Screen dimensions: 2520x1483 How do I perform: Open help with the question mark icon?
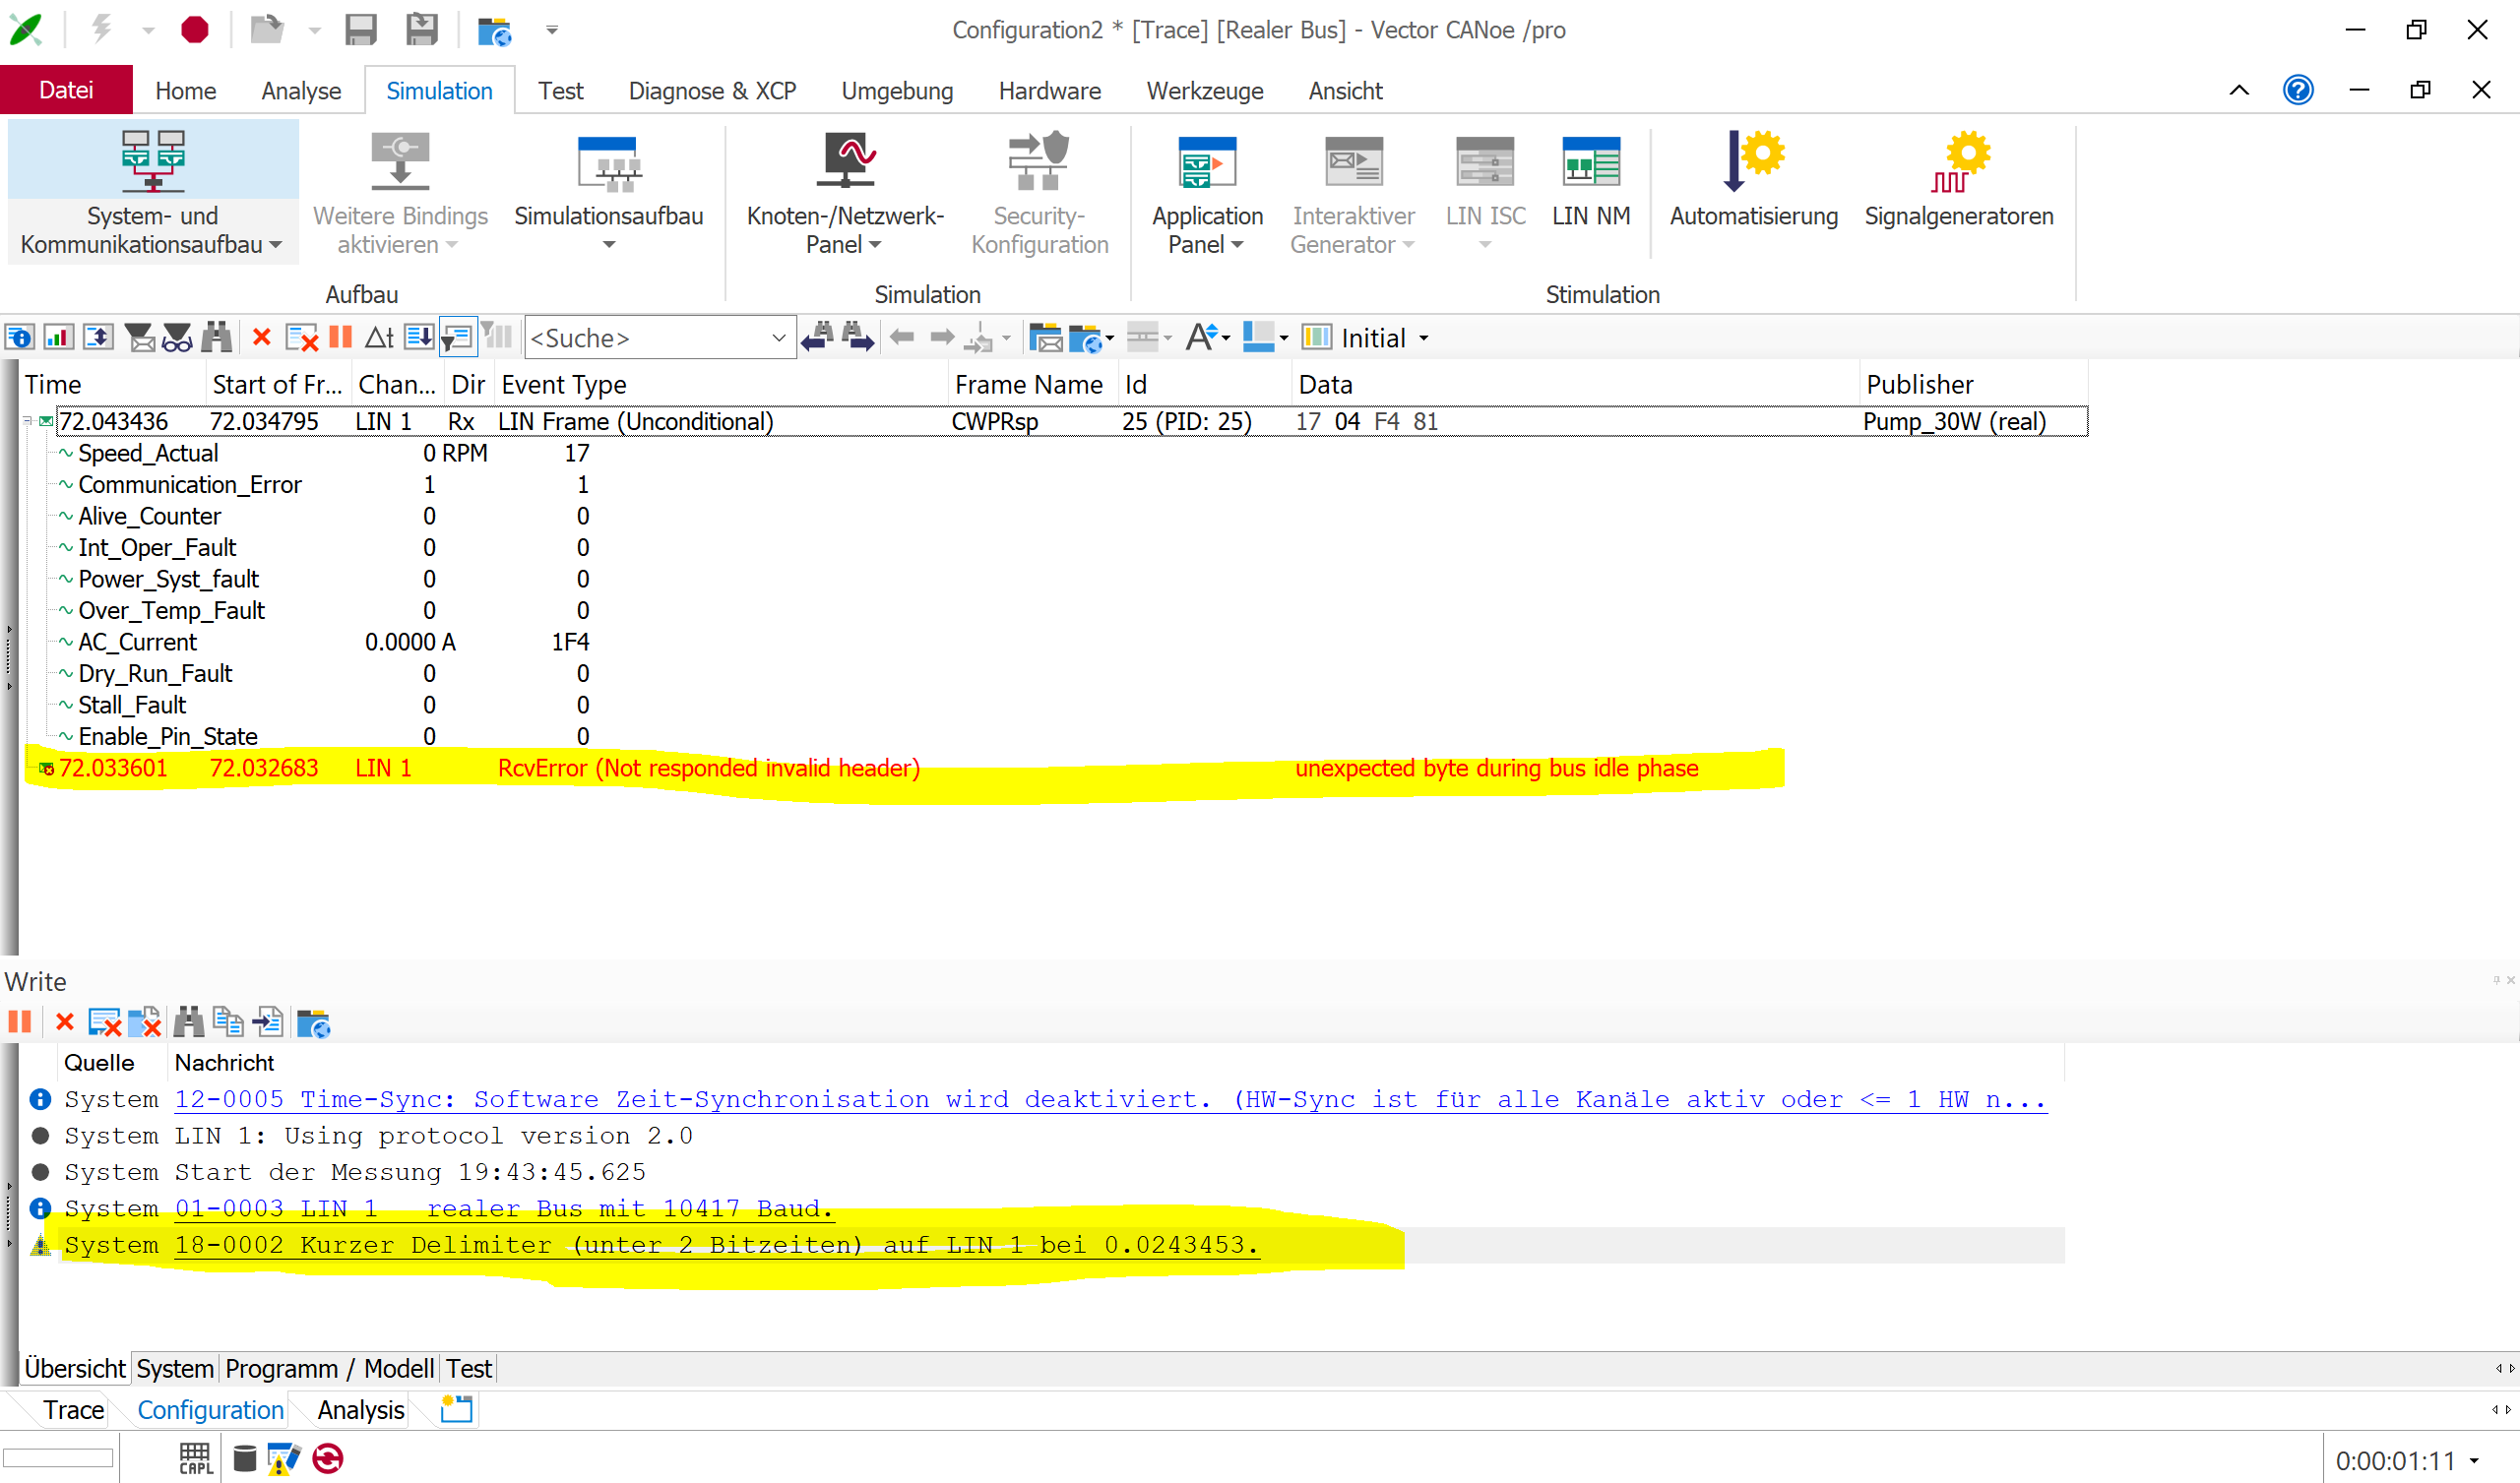[2297, 90]
